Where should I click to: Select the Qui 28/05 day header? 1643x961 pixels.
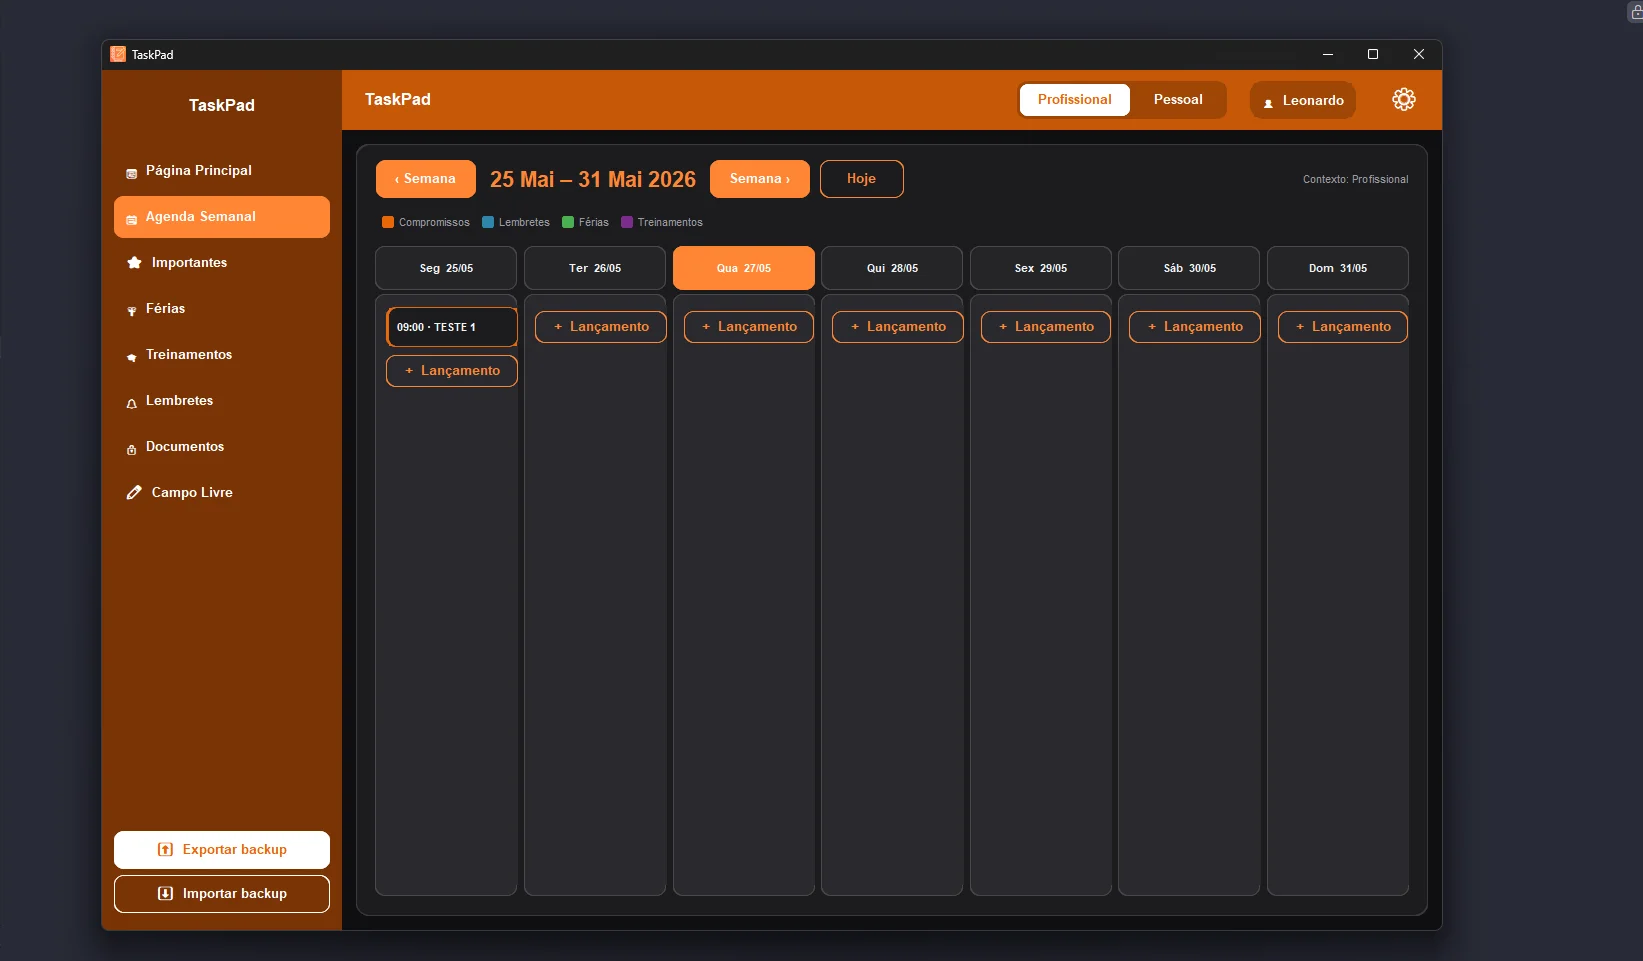(892, 268)
